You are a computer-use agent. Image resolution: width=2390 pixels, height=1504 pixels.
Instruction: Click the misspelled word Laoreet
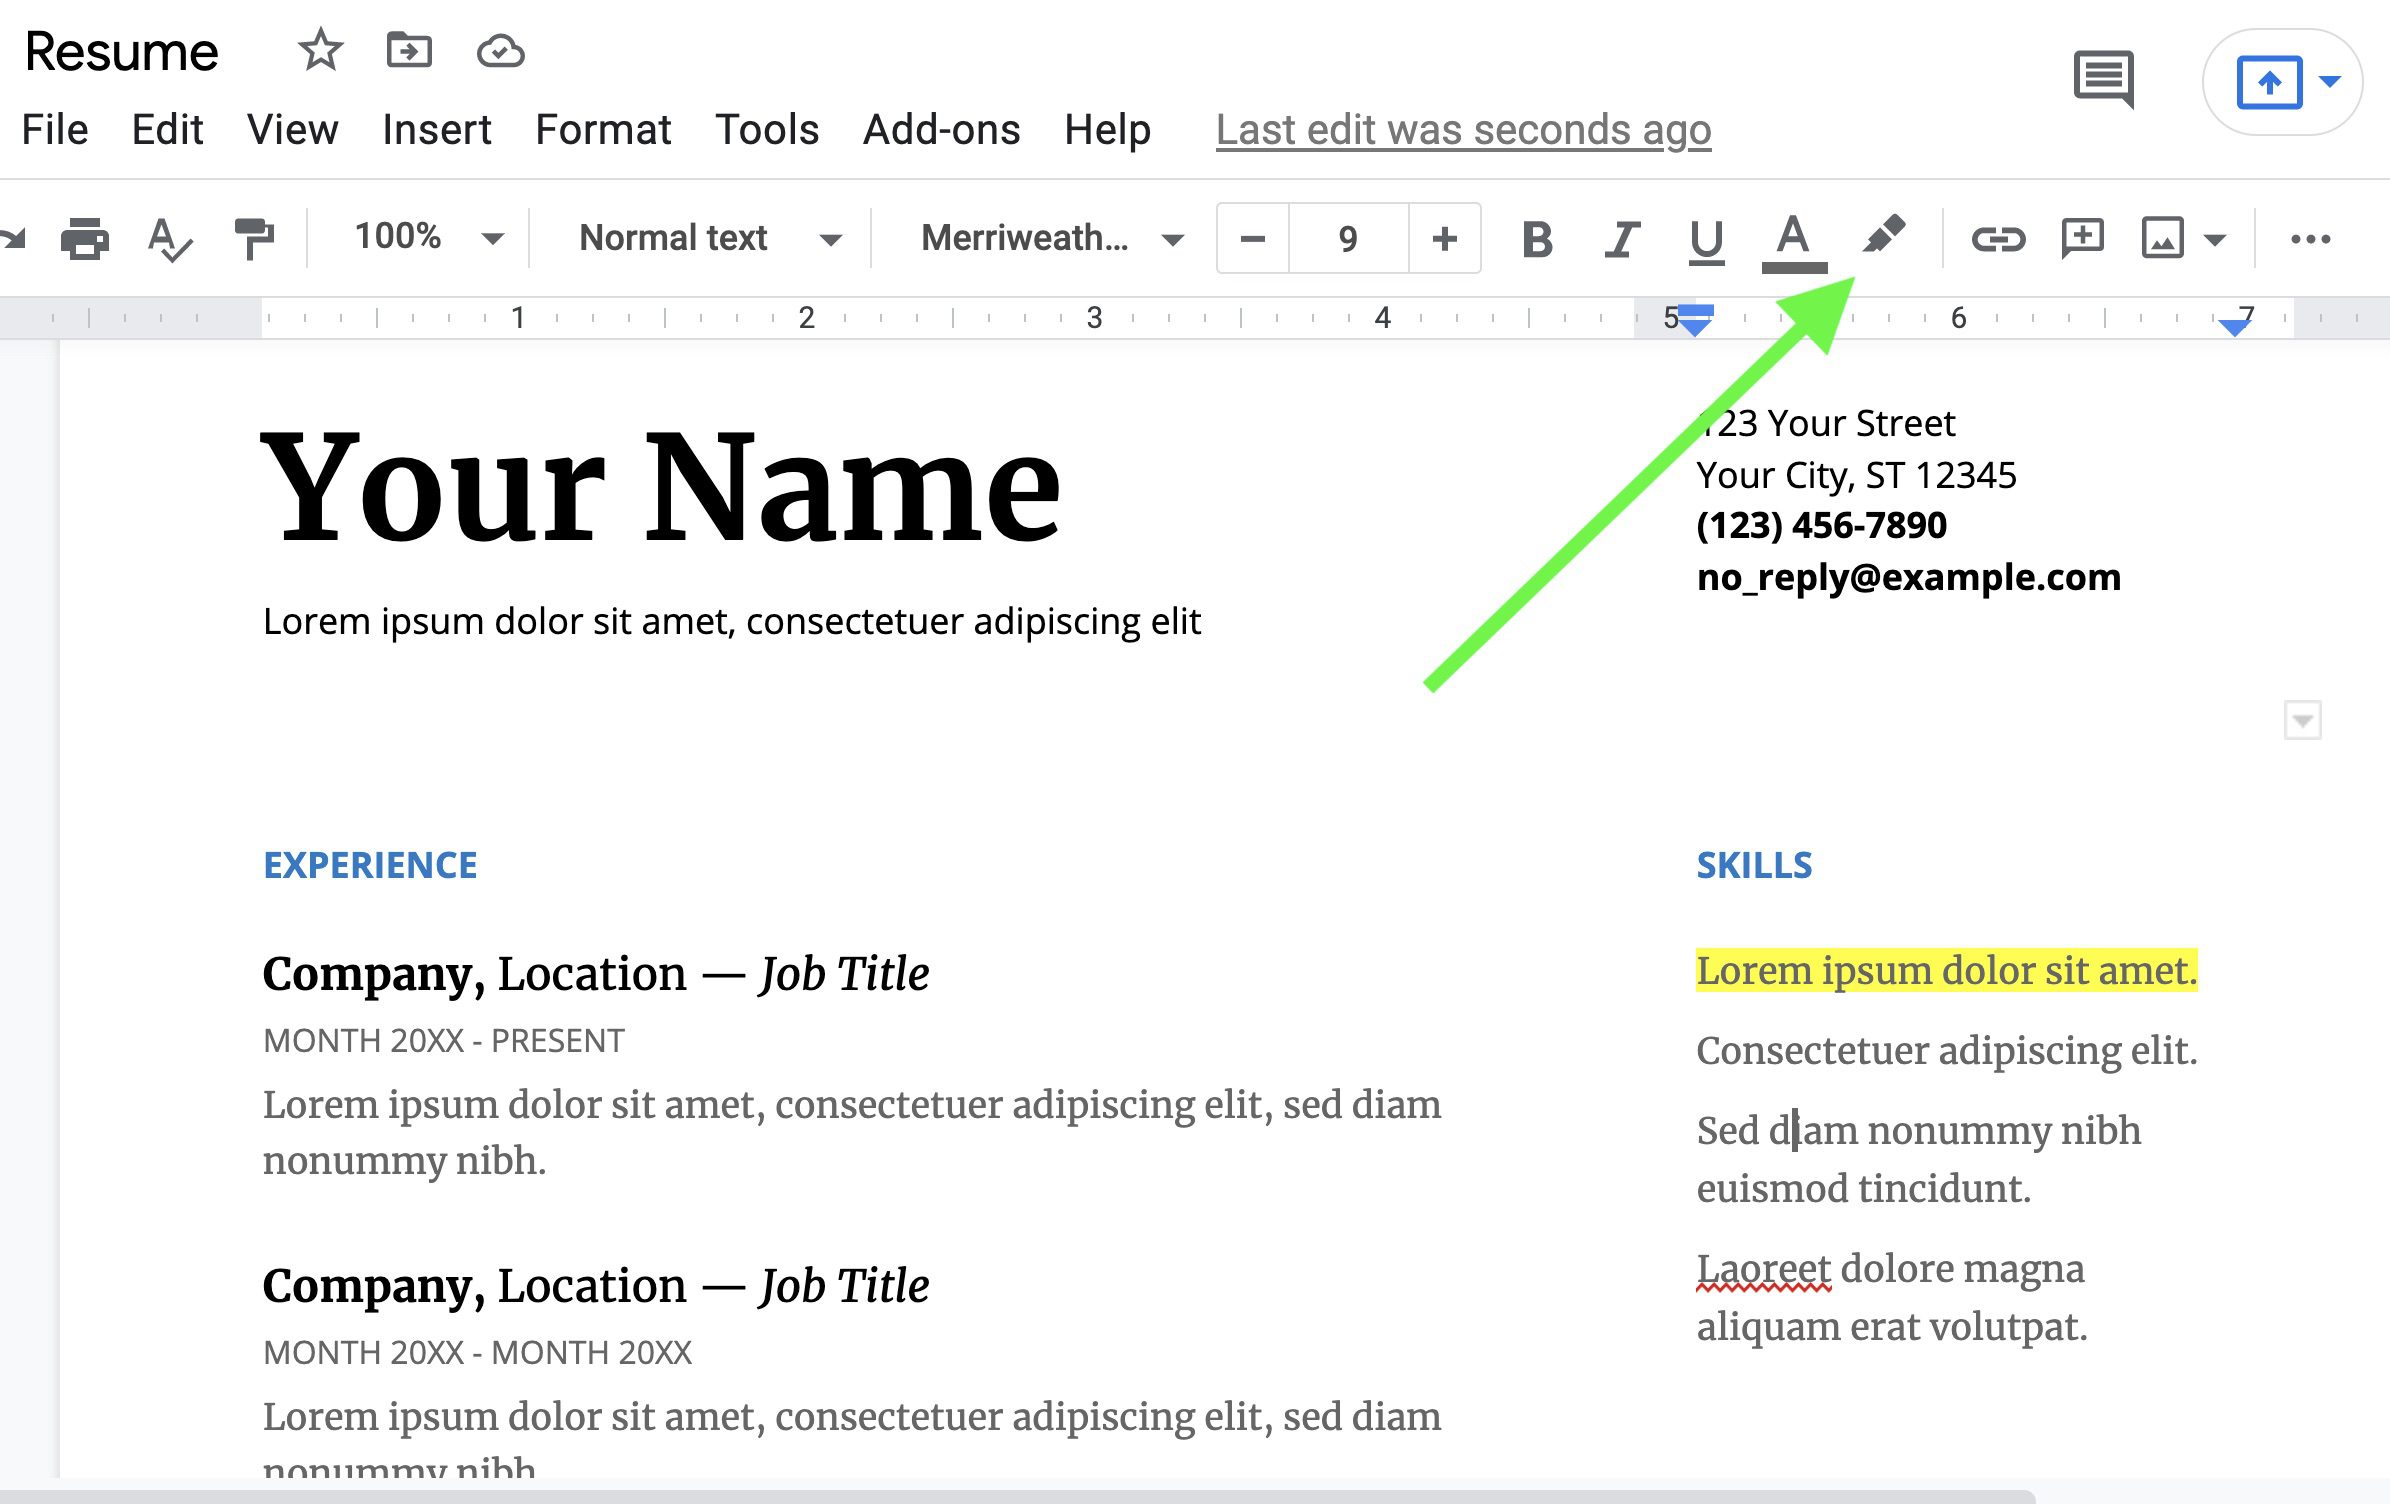pyautogui.click(x=1764, y=1269)
